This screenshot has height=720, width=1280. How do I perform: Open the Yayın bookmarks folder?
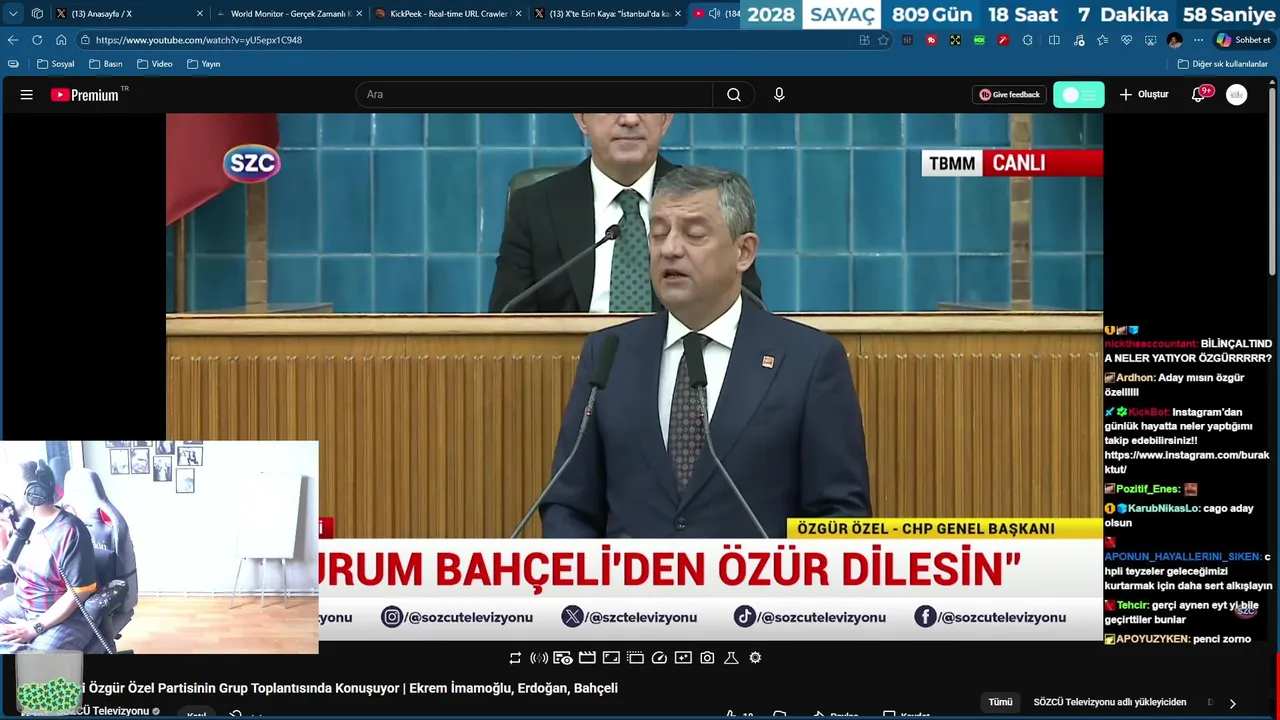pos(204,64)
